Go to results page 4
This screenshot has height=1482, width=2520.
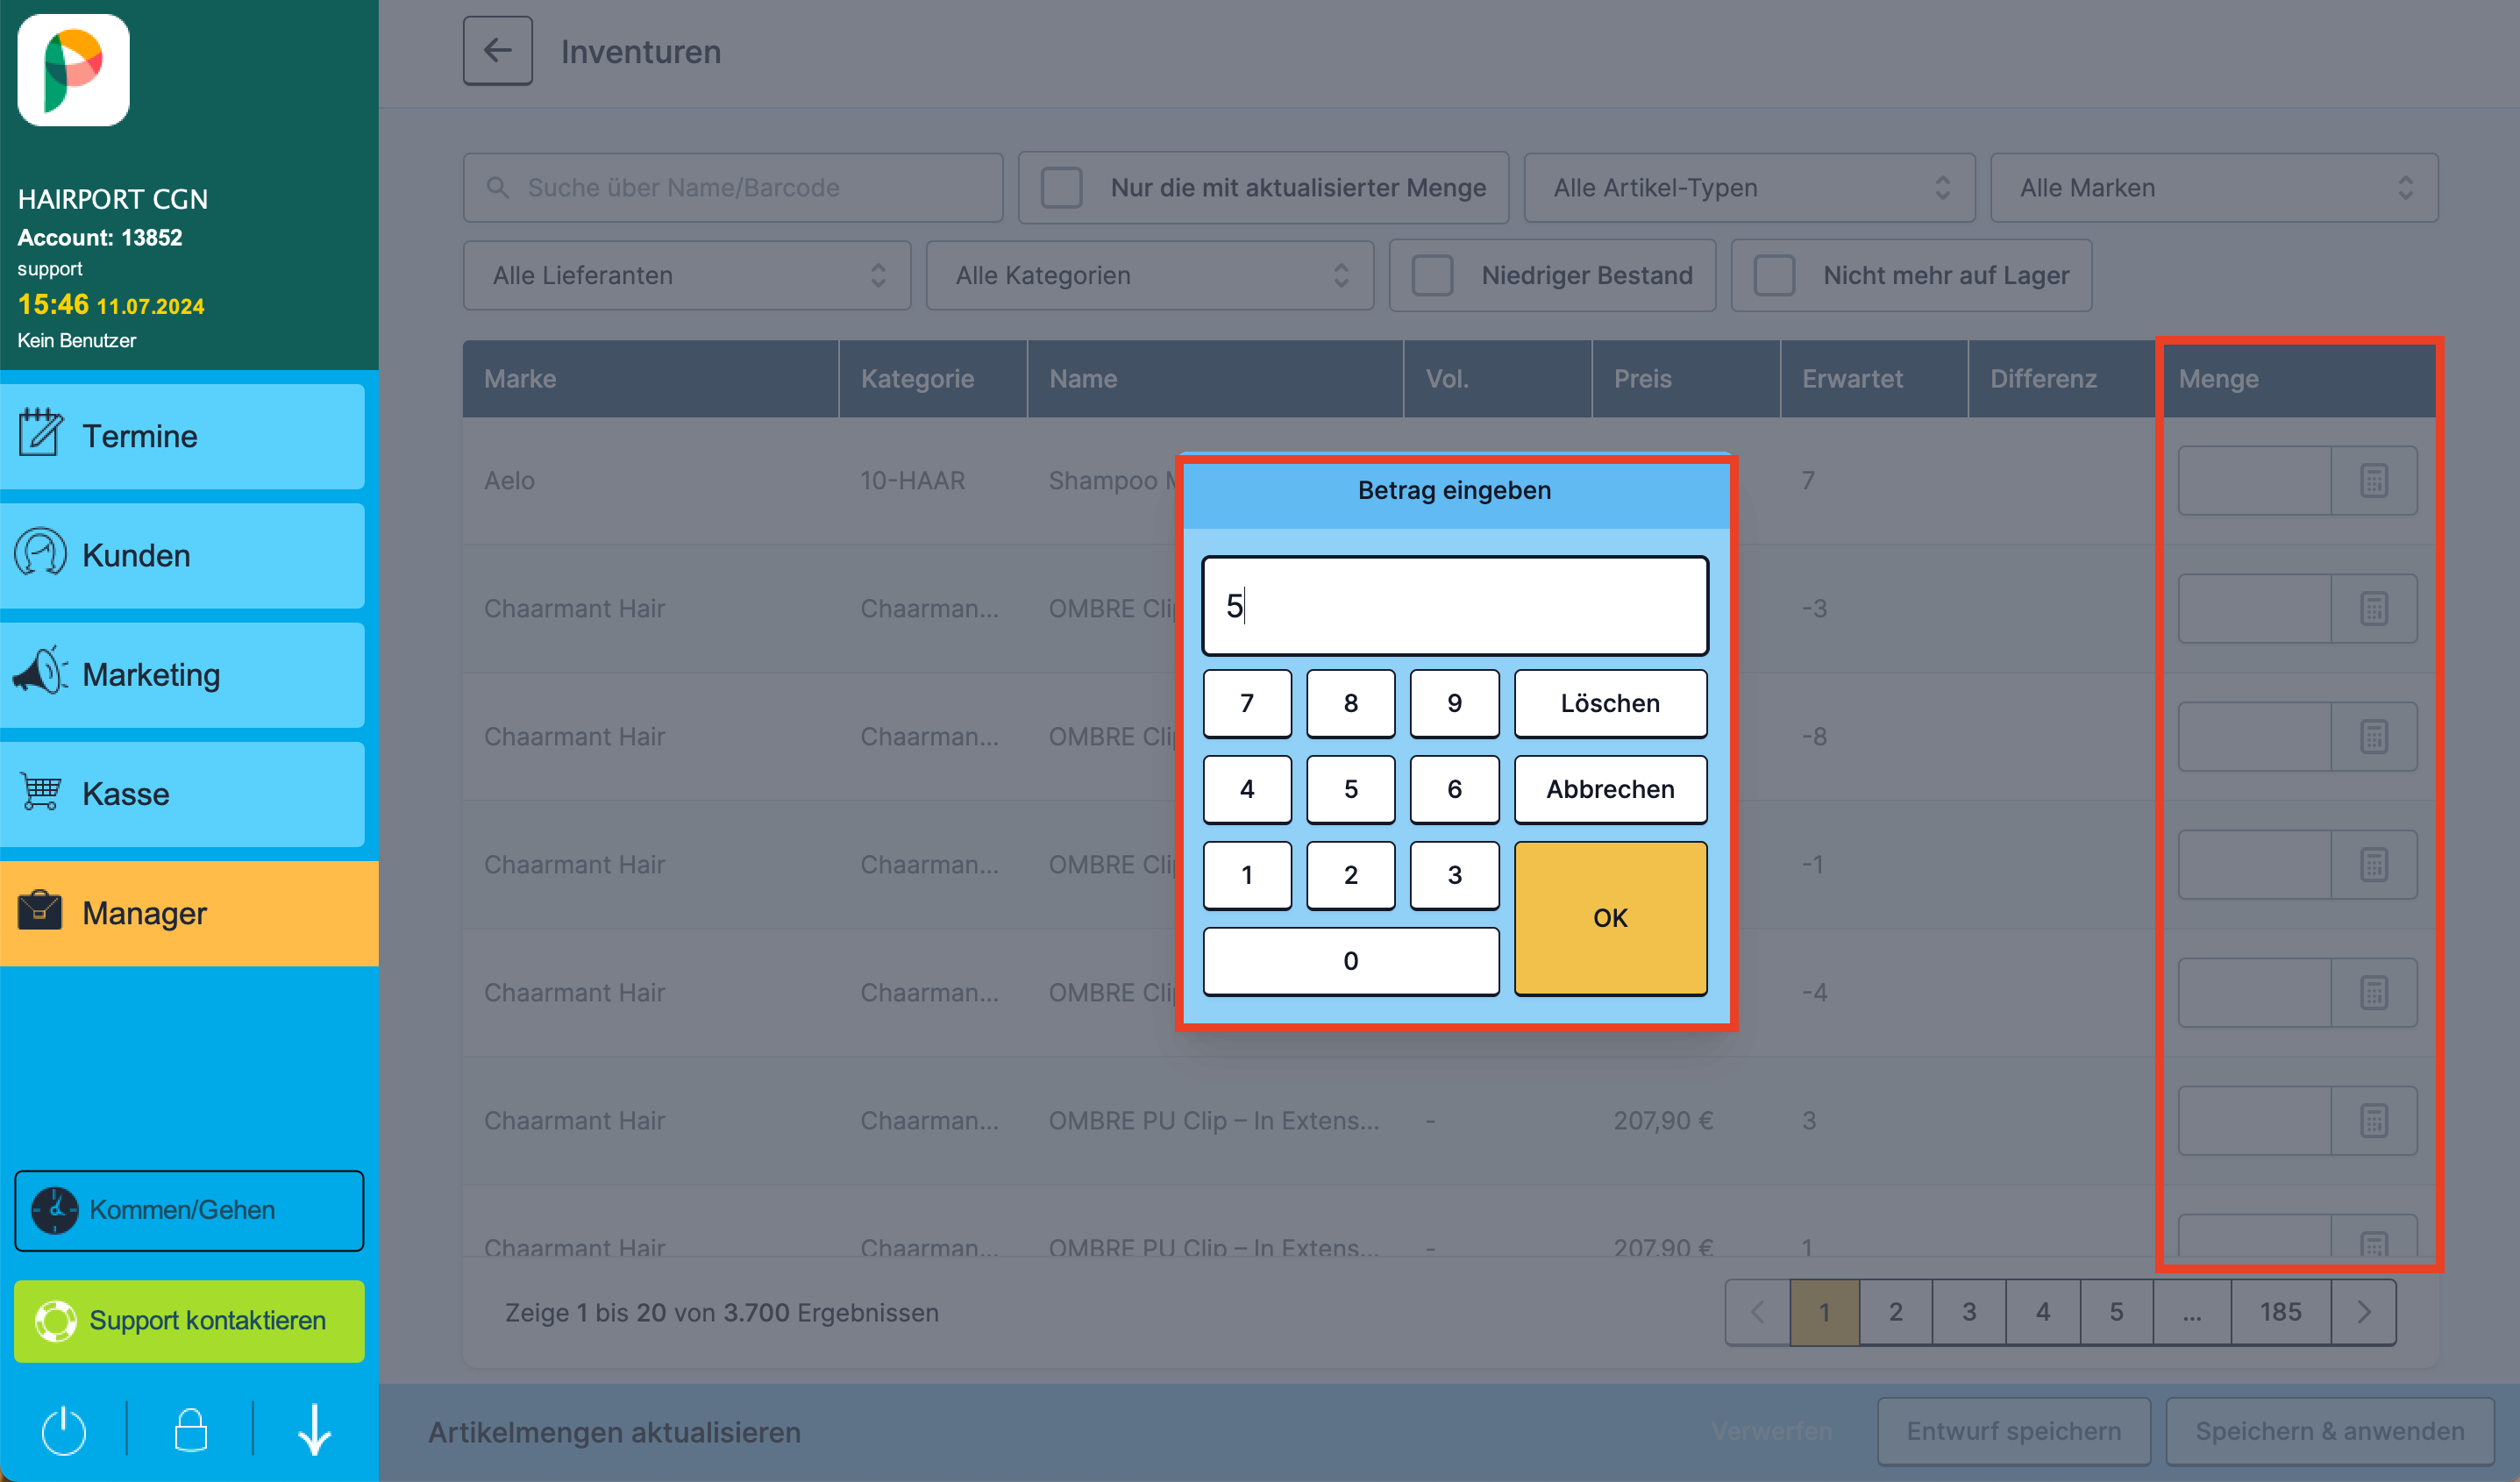[x=2043, y=1312]
